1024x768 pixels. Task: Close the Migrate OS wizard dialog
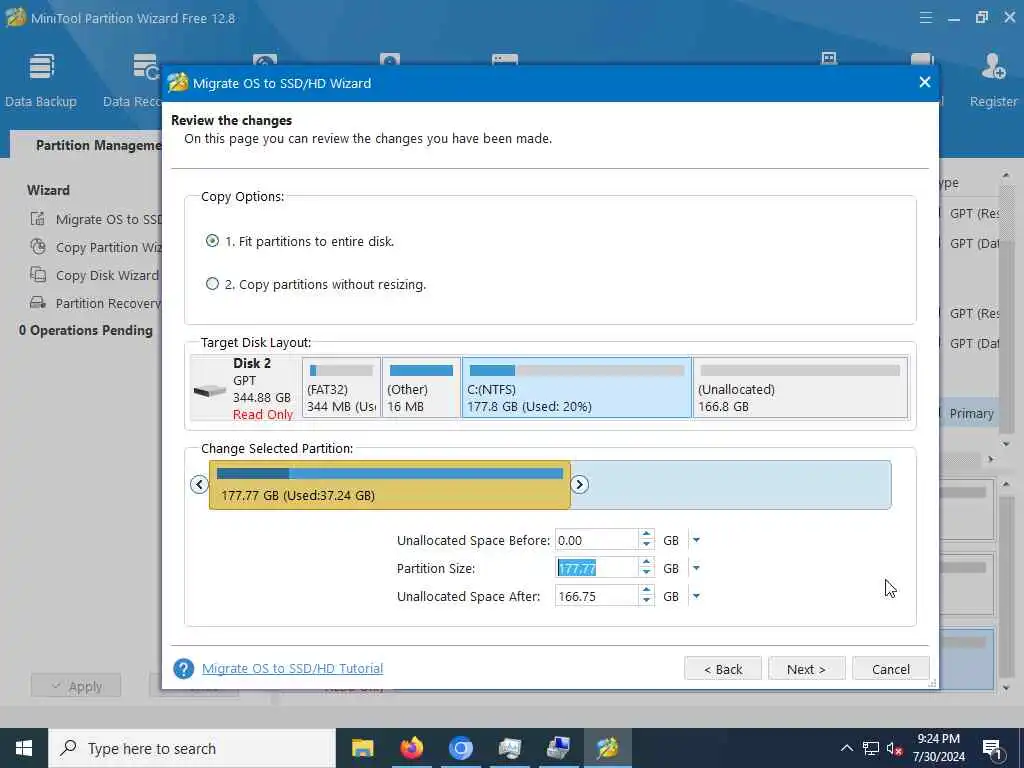tap(925, 82)
